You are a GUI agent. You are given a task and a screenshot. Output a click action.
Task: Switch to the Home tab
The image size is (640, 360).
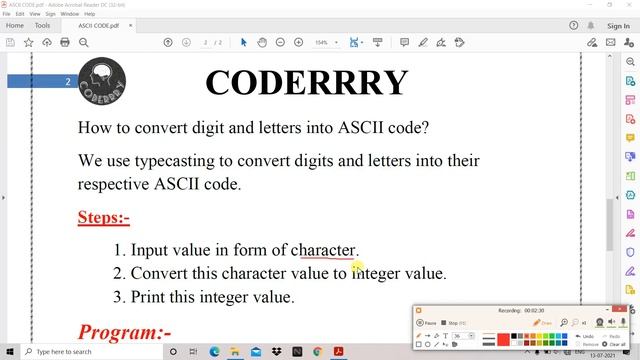point(15,25)
